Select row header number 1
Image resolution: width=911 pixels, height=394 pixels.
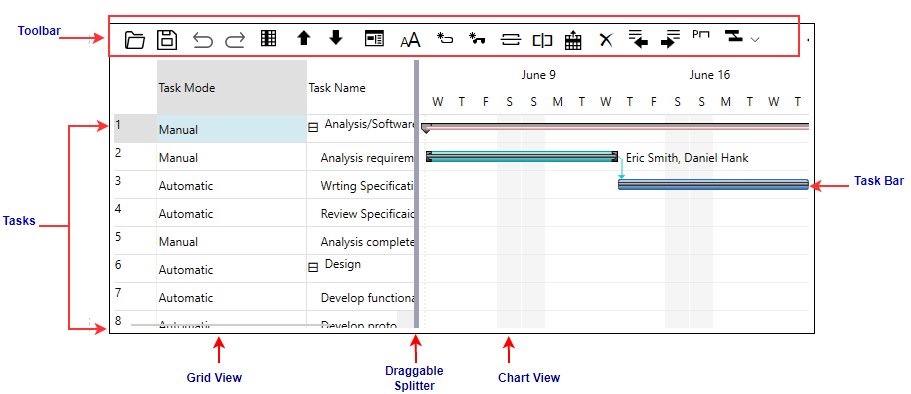pos(135,128)
